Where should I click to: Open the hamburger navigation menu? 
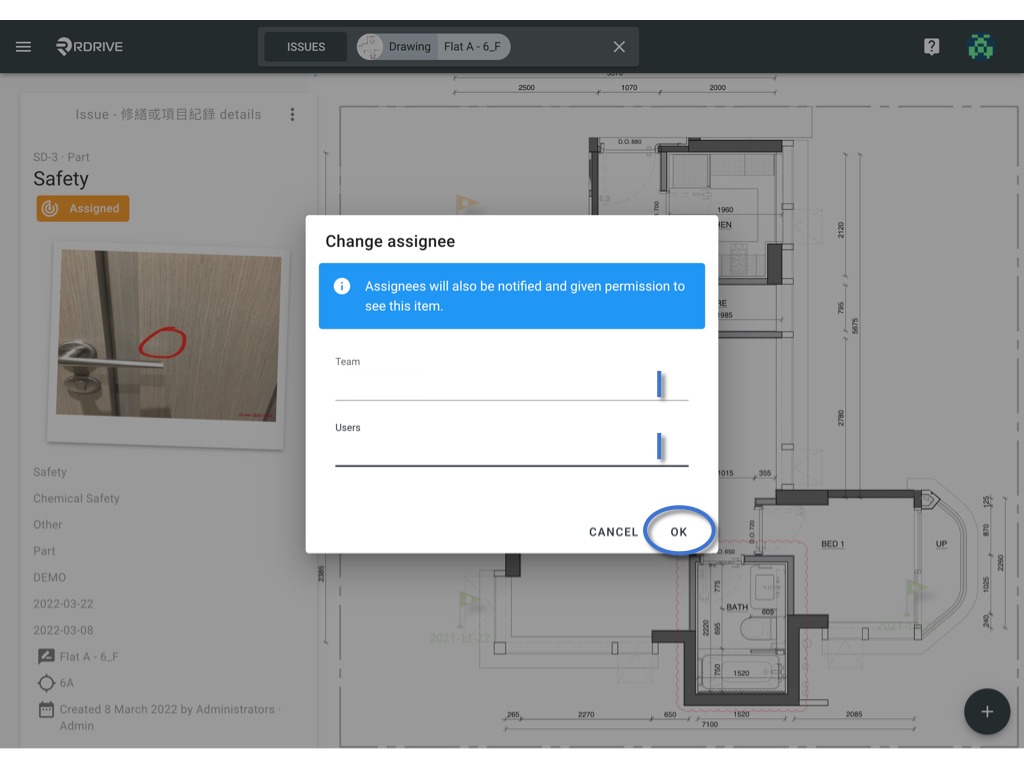(x=24, y=46)
